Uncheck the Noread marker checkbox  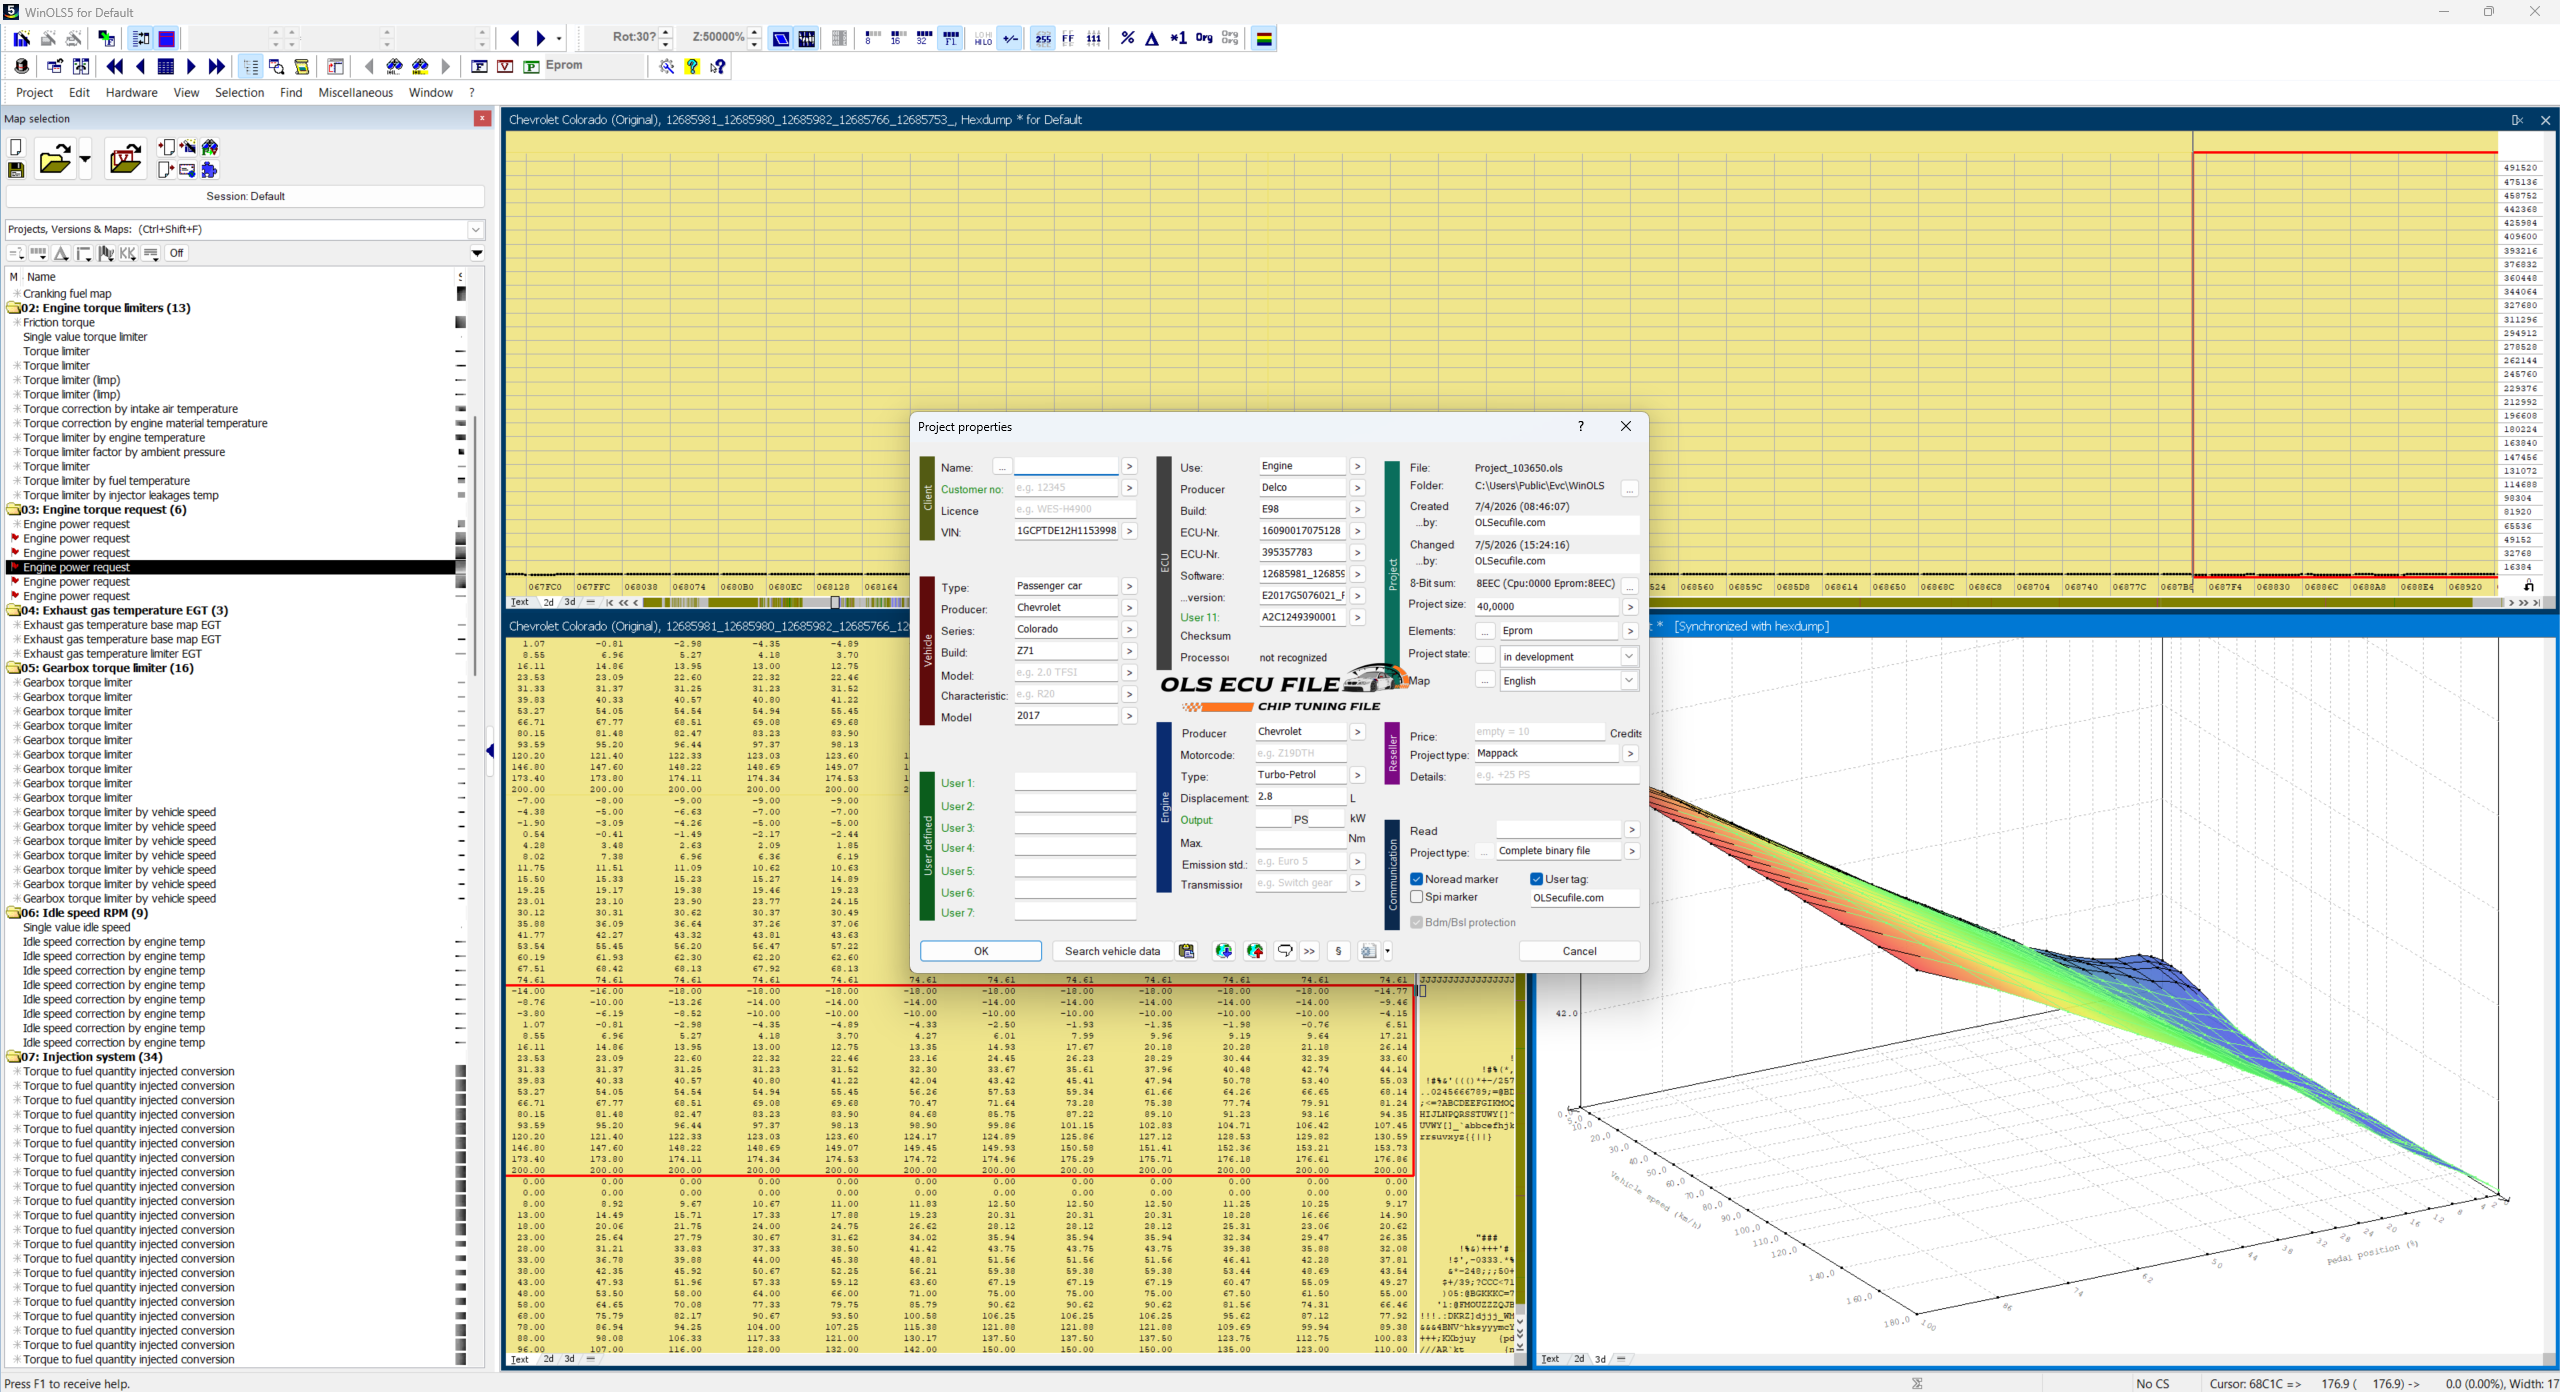click(1417, 879)
